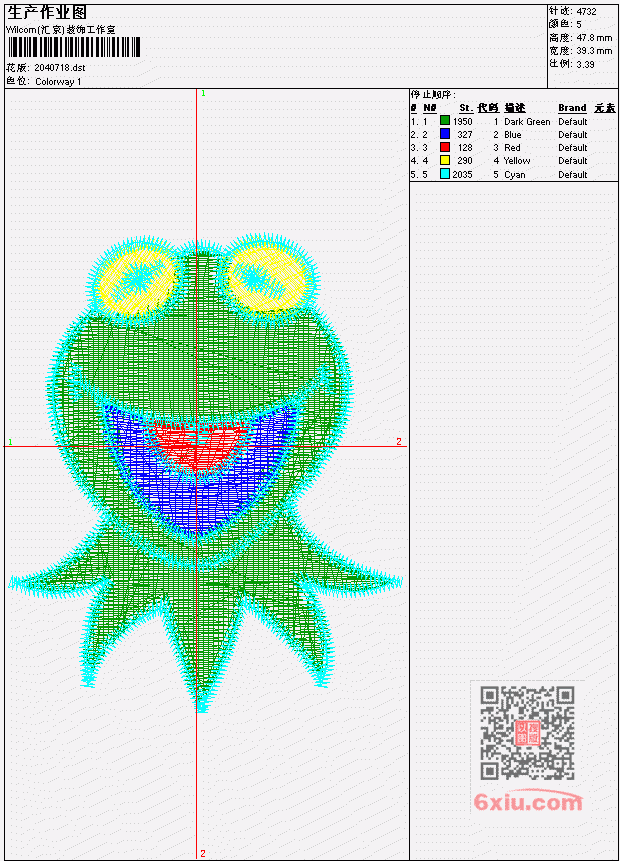
Task: Select the 'Cyan' description text
Action: (515, 175)
